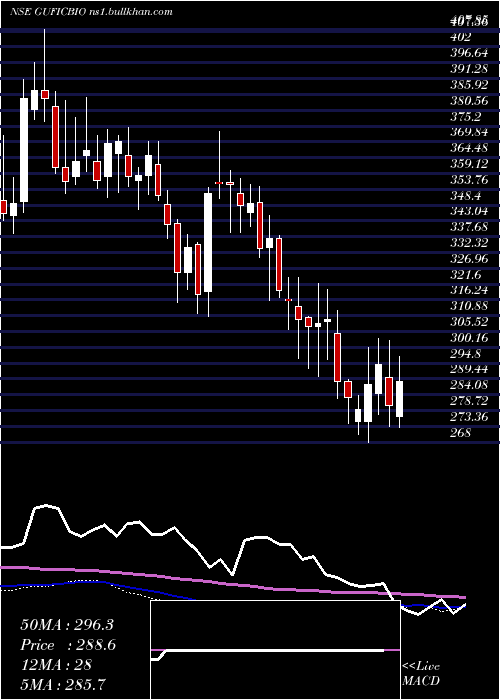Click the <<Live MACD label
The width and height of the screenshot is (500, 700).
(421, 674)
